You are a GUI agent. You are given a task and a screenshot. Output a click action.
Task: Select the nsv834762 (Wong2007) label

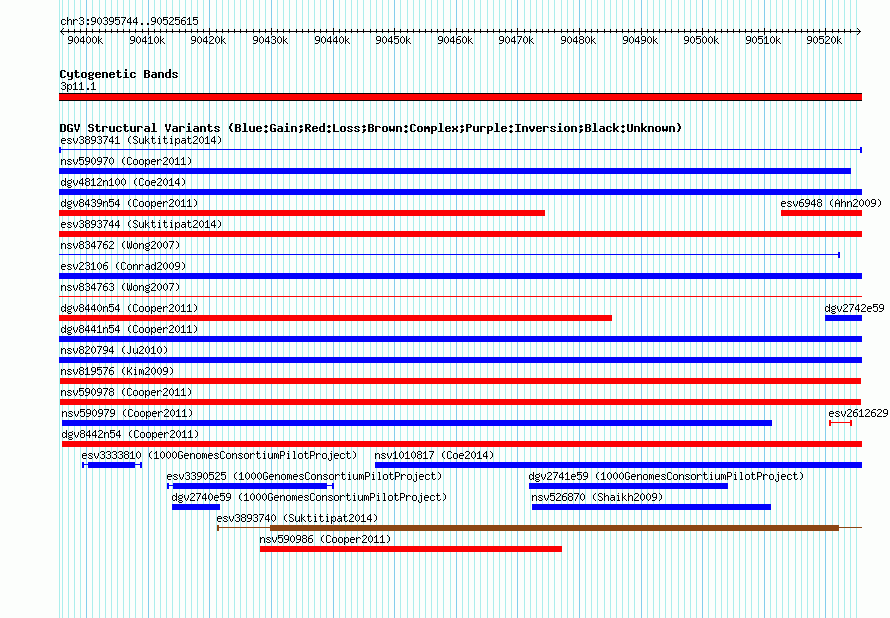pos(120,245)
